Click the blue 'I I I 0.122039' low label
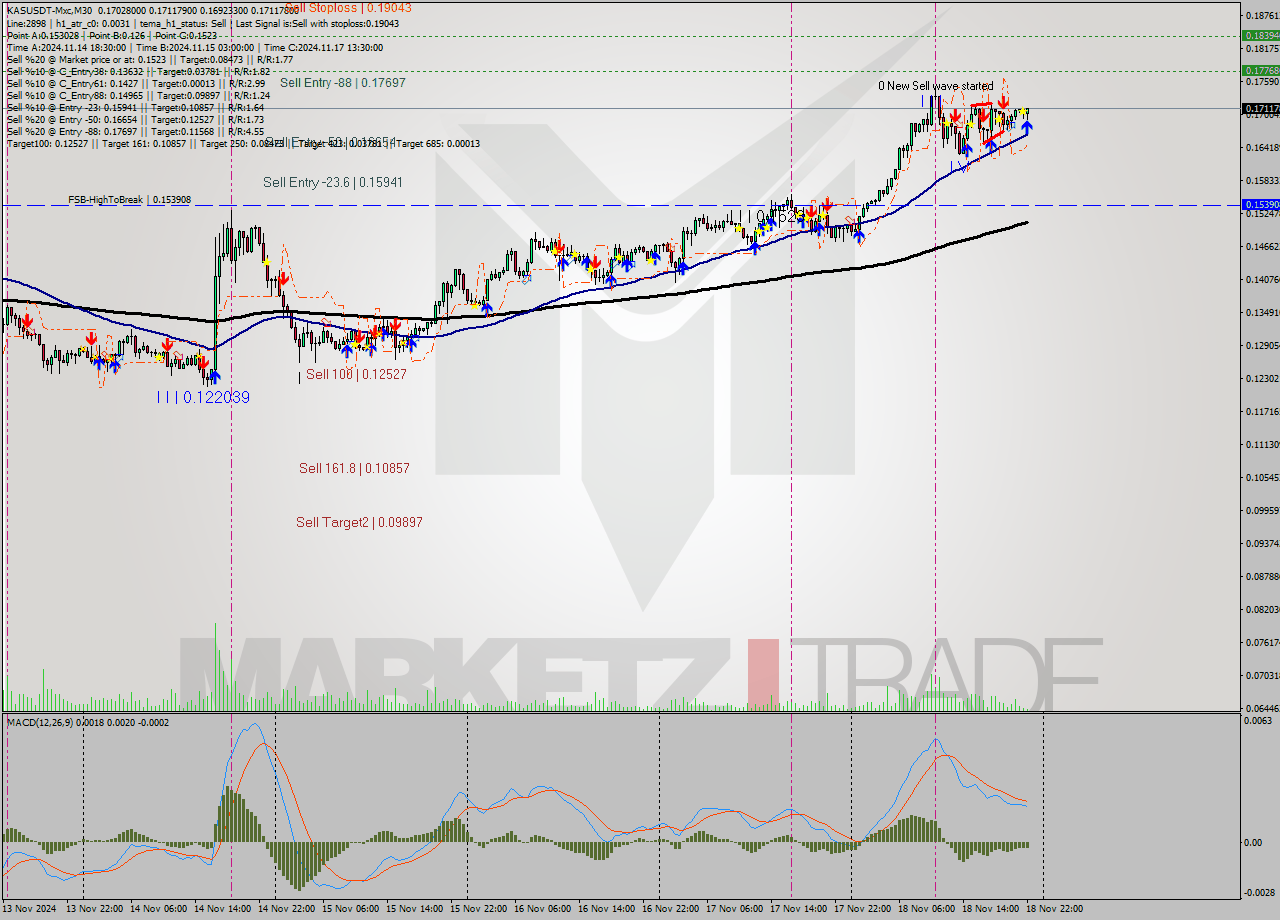Image resolution: width=1280 pixels, height=920 pixels. coord(203,397)
